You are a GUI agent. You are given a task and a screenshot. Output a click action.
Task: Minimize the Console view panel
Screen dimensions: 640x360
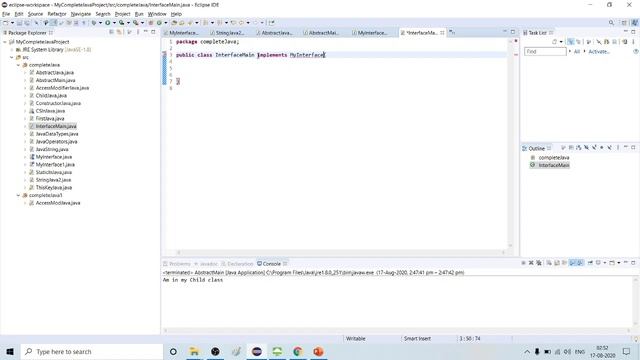click(626, 262)
